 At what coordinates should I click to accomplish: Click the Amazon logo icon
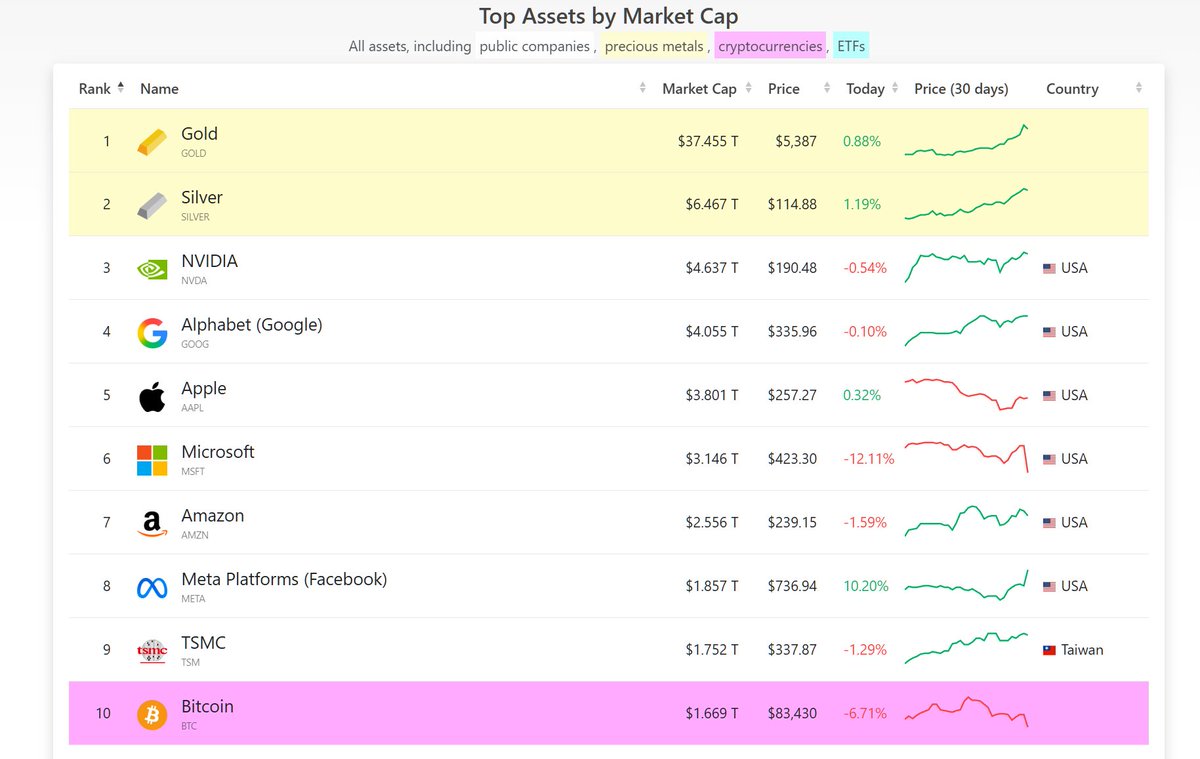(x=151, y=522)
